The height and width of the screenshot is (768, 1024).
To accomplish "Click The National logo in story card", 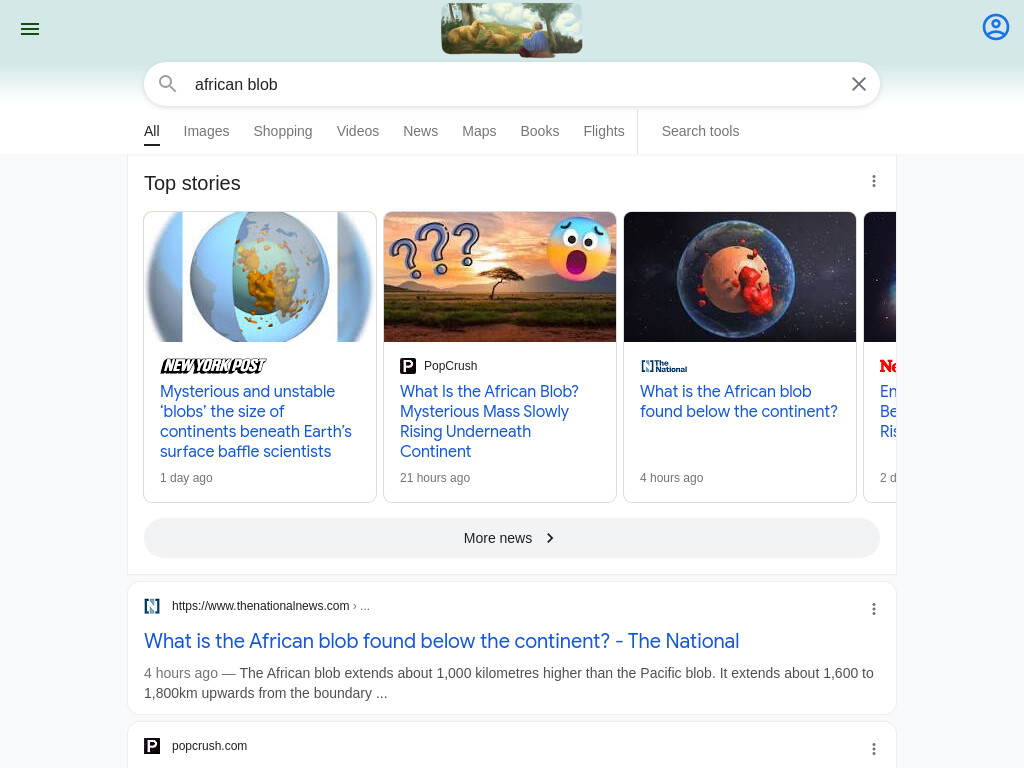I will (x=664, y=366).
